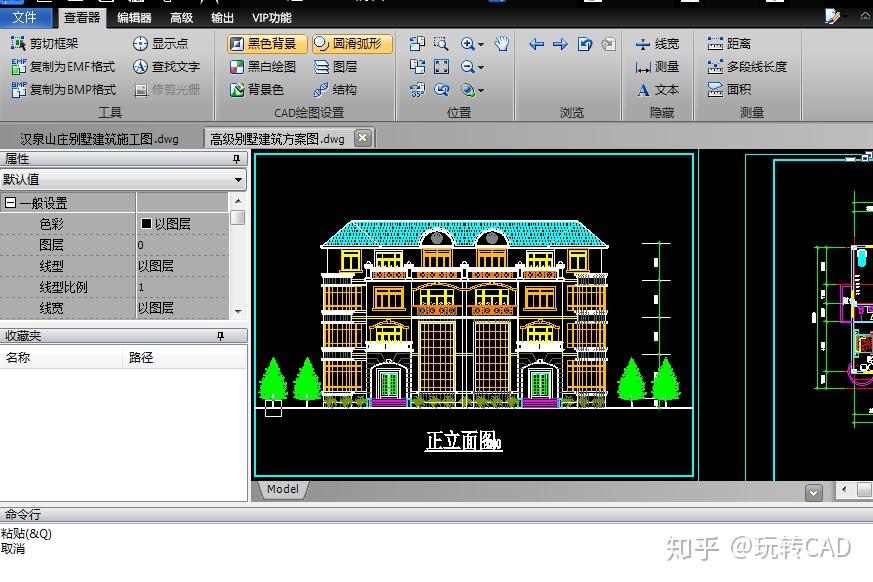Select the 面积 area measure tool
This screenshot has height=582, width=873.
pos(729,90)
